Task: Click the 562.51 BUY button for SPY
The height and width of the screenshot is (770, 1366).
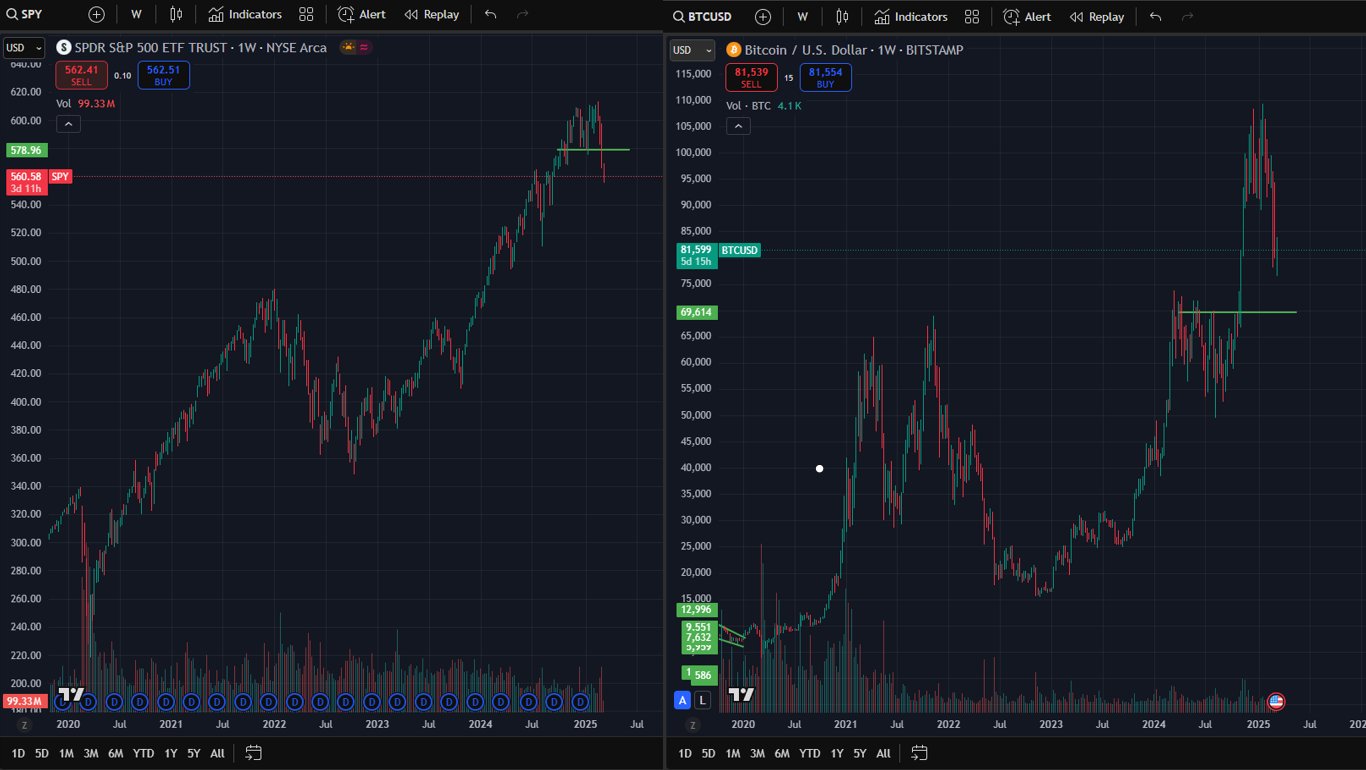Action: pyautogui.click(x=163, y=75)
